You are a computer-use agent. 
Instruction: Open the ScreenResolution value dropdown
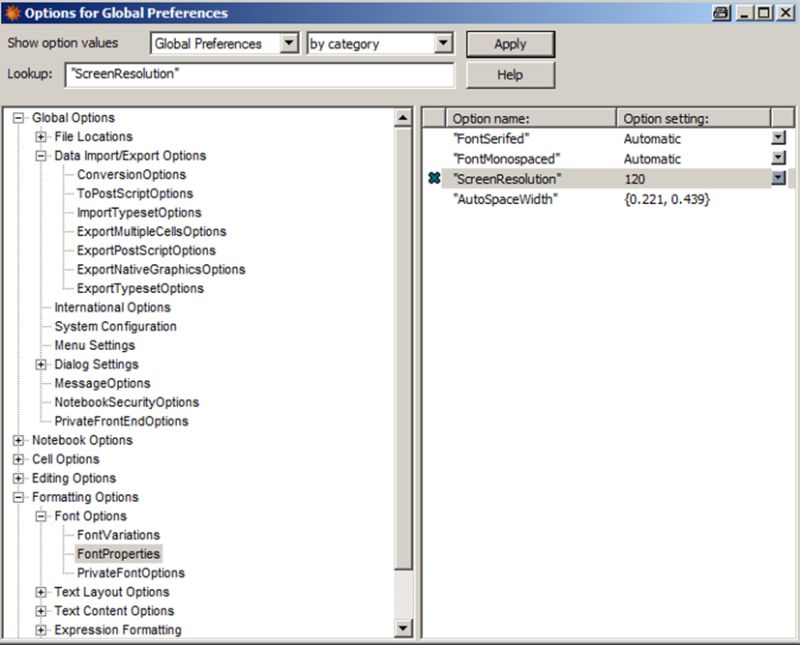[779, 177]
